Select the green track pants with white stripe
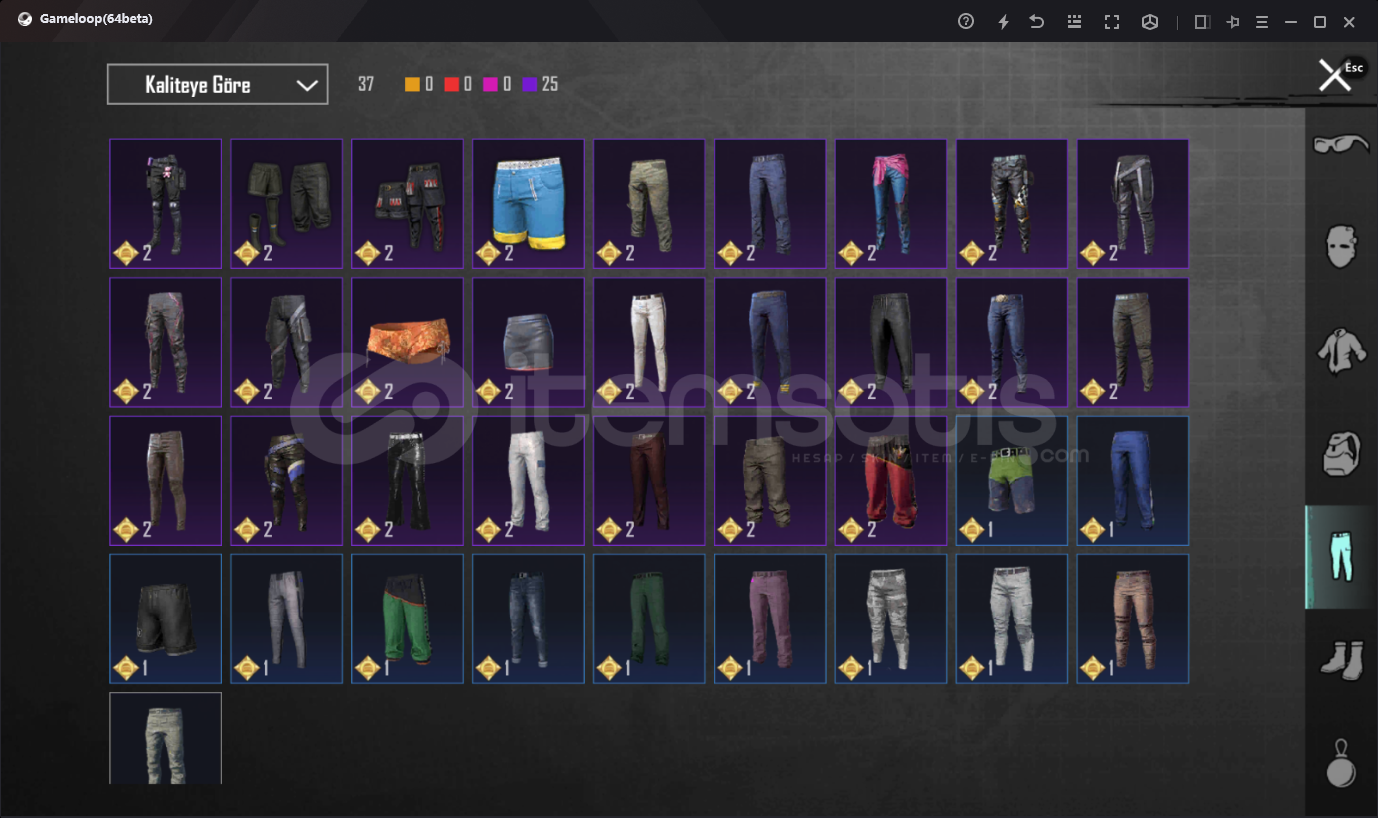Viewport: 1378px width, 818px height. point(407,619)
